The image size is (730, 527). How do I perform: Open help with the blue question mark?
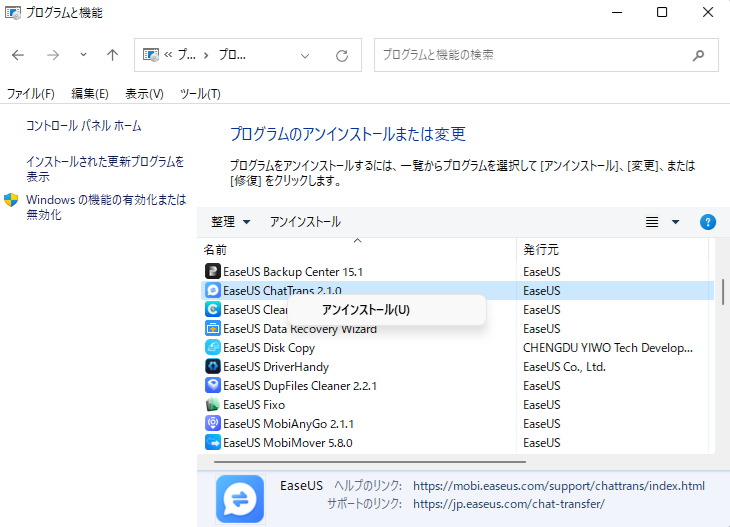coord(708,222)
